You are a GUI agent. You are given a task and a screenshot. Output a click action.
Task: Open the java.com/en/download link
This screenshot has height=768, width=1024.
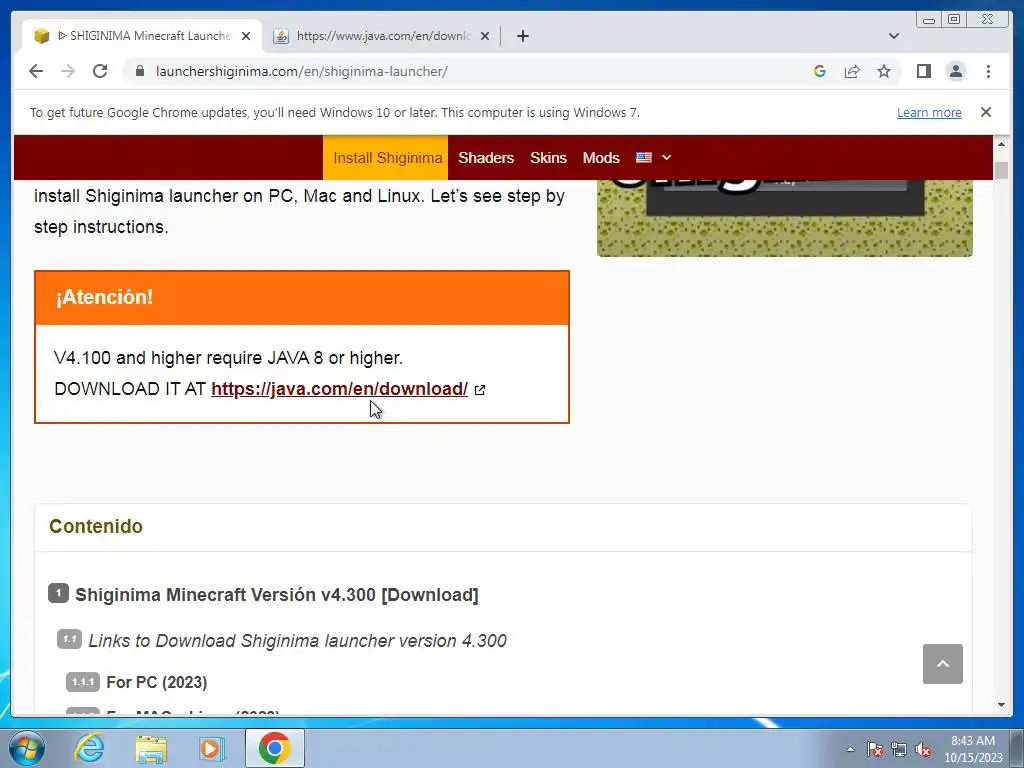339,389
